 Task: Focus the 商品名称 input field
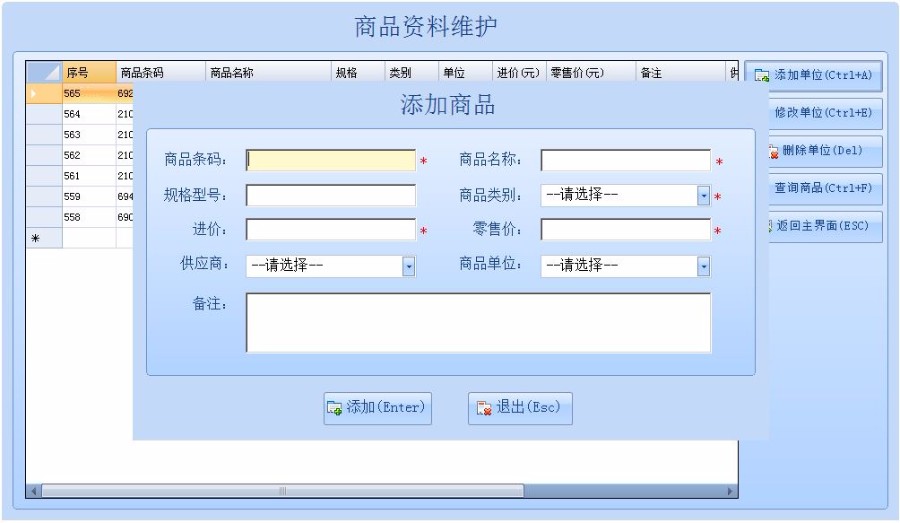626,160
